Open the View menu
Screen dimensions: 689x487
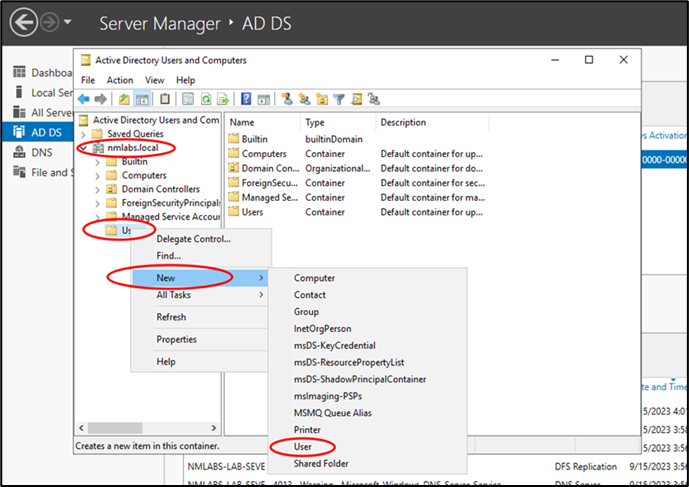pyautogui.click(x=155, y=80)
